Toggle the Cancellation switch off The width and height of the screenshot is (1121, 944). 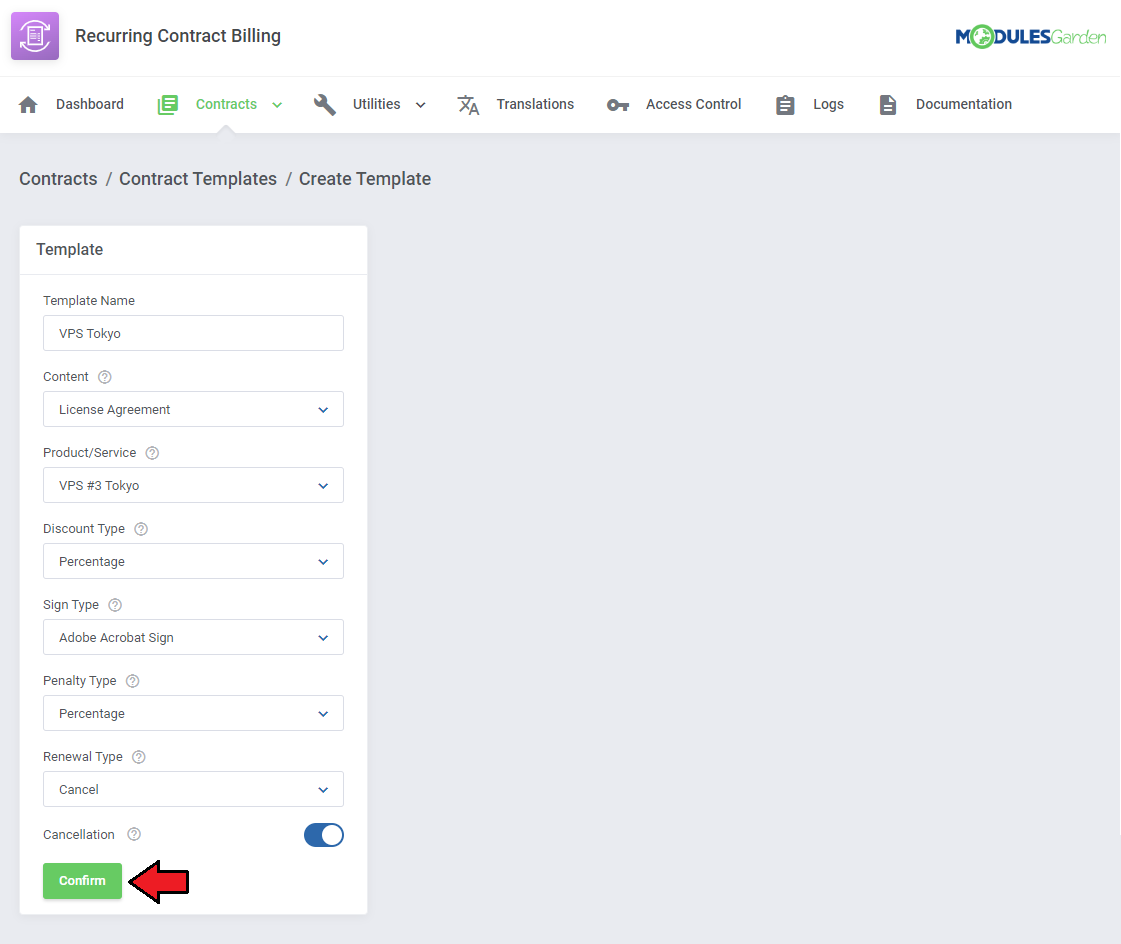tap(324, 835)
